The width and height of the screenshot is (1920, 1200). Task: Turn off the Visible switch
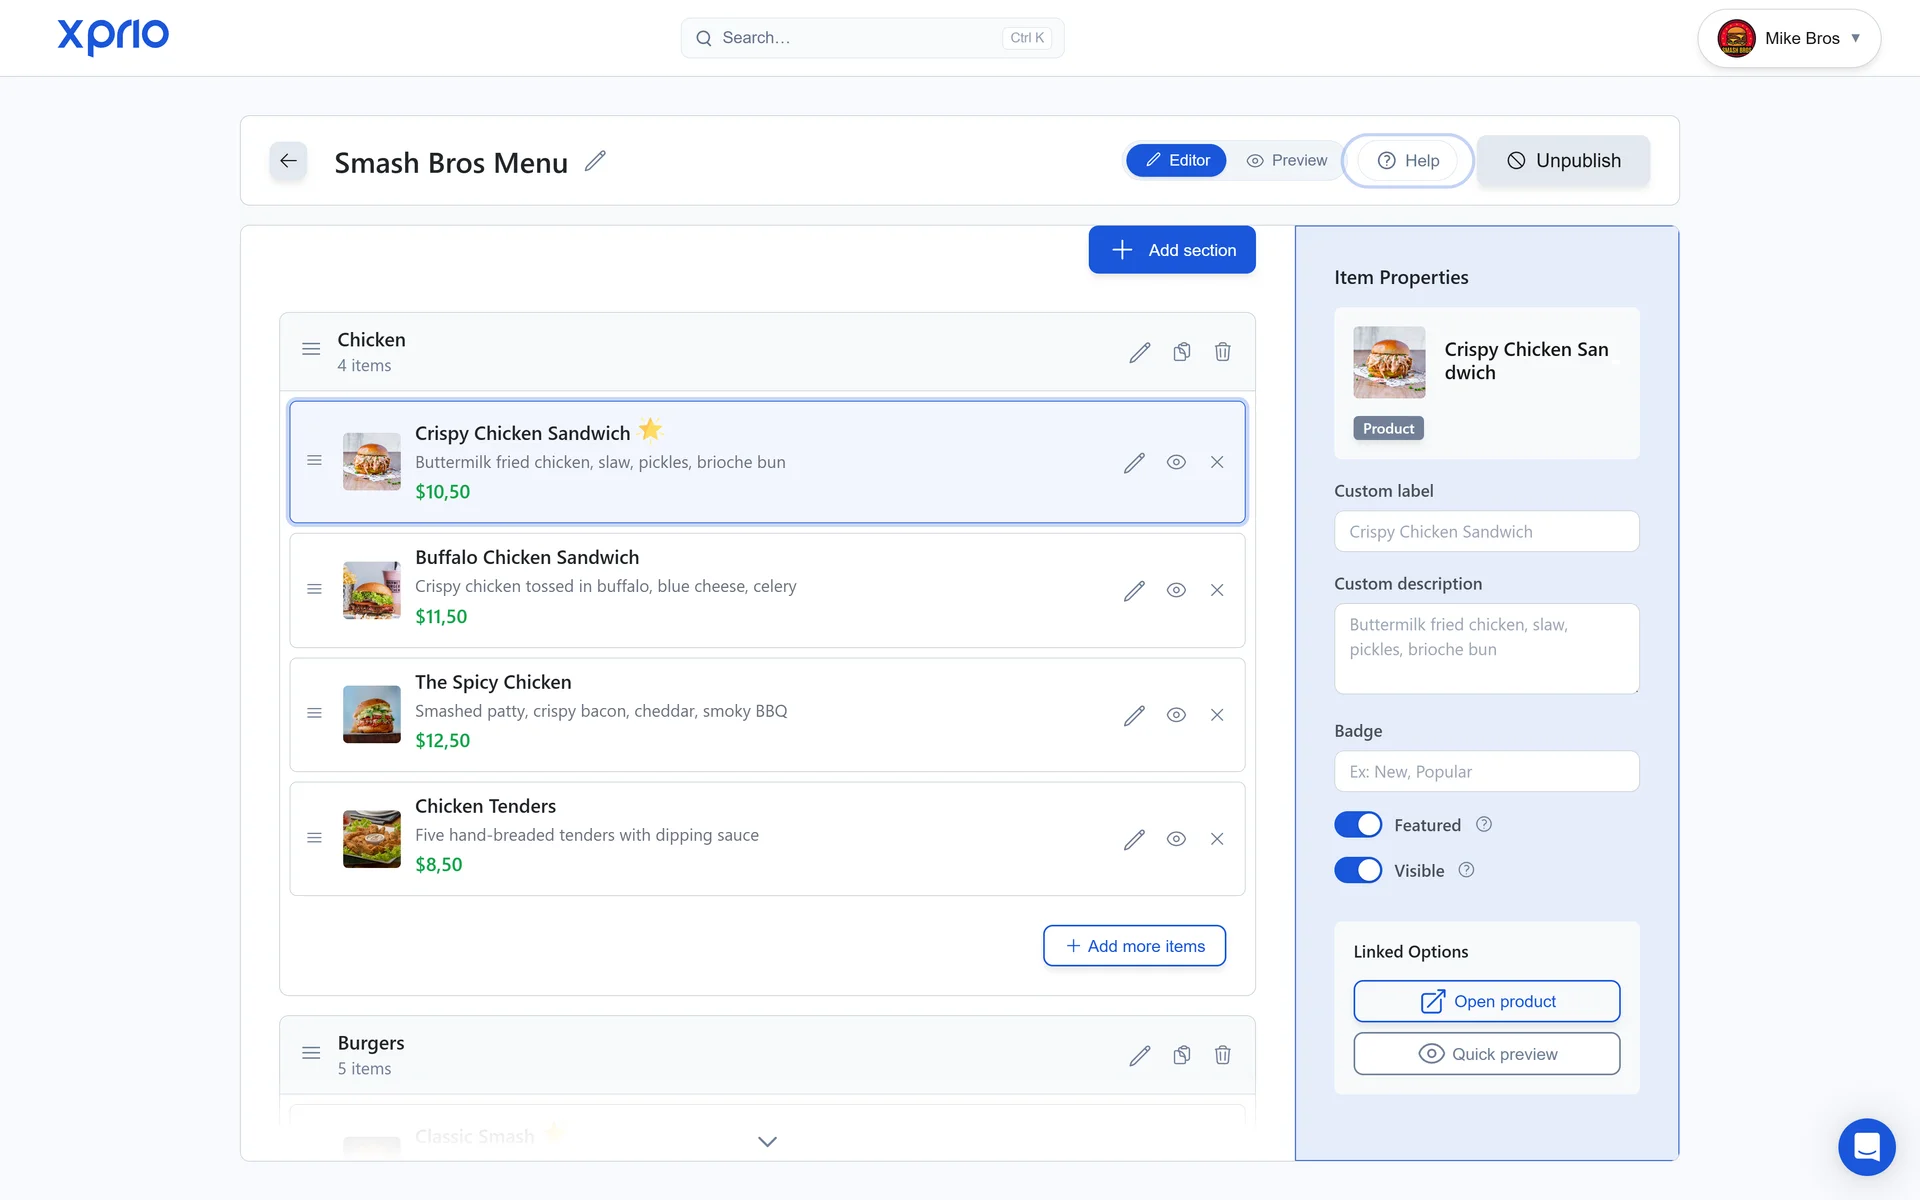(x=1358, y=870)
